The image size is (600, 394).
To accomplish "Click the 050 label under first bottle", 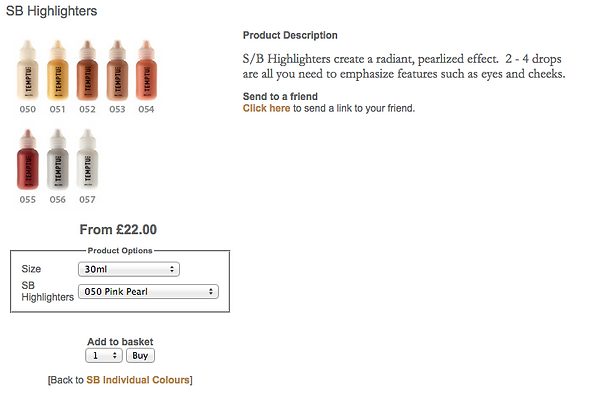I will coord(28,109).
